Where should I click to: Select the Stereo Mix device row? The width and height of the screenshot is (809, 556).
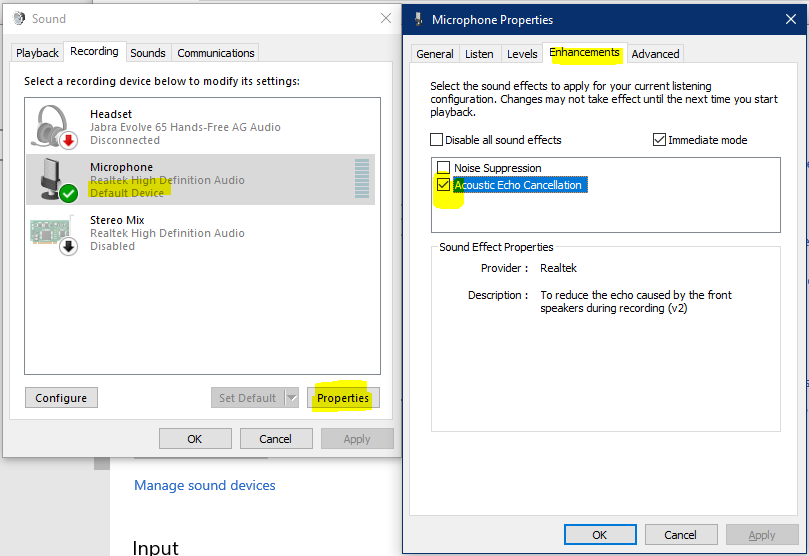click(201, 233)
